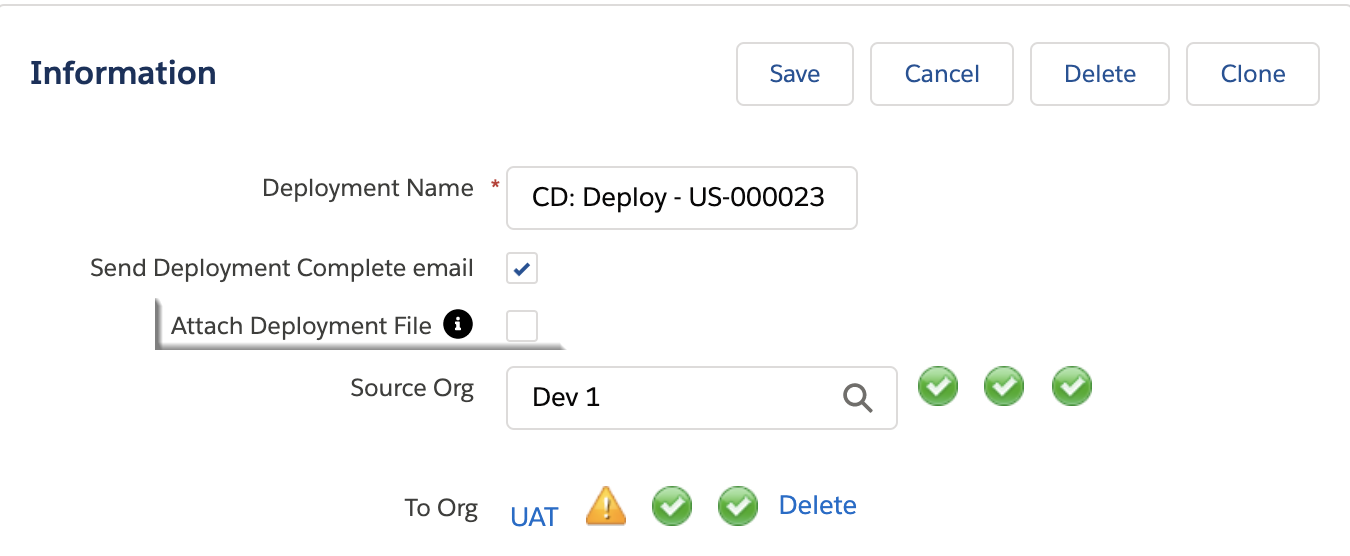Viewport: 1350px width, 556px height.
Task: Click the middle green check after Source Org
Action: coord(1004,387)
